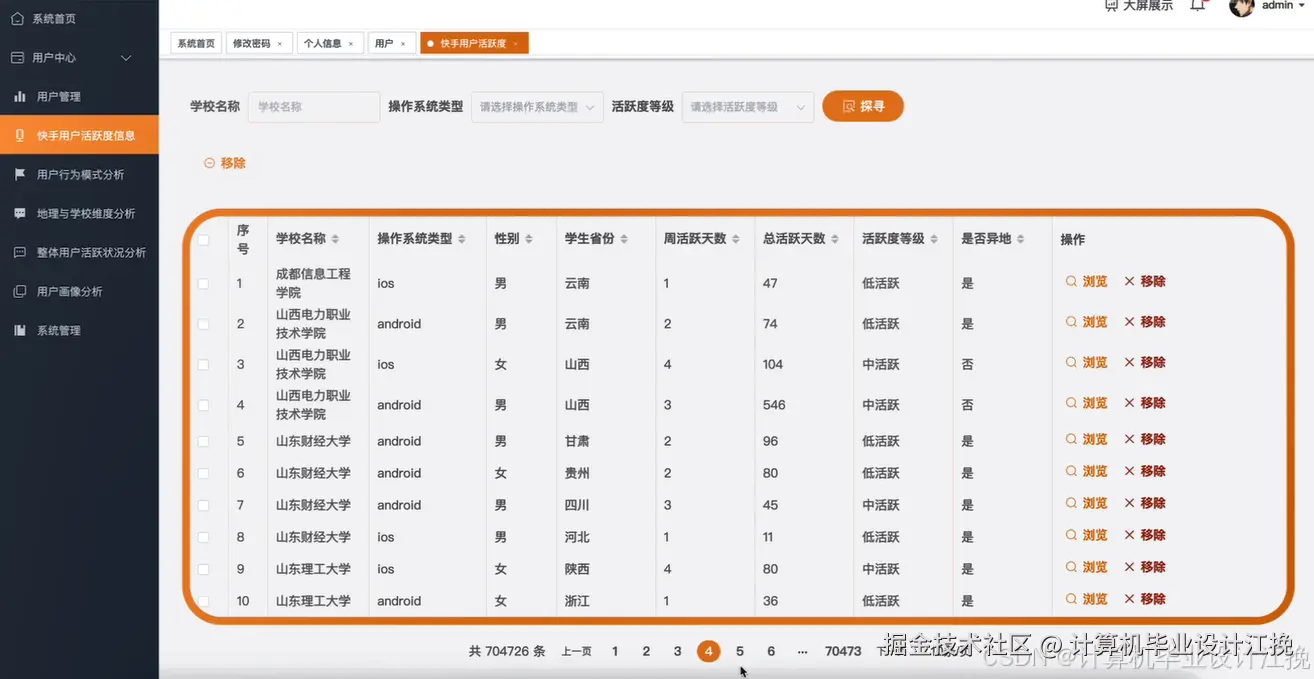Click 陕西 province cell

pos(577,569)
